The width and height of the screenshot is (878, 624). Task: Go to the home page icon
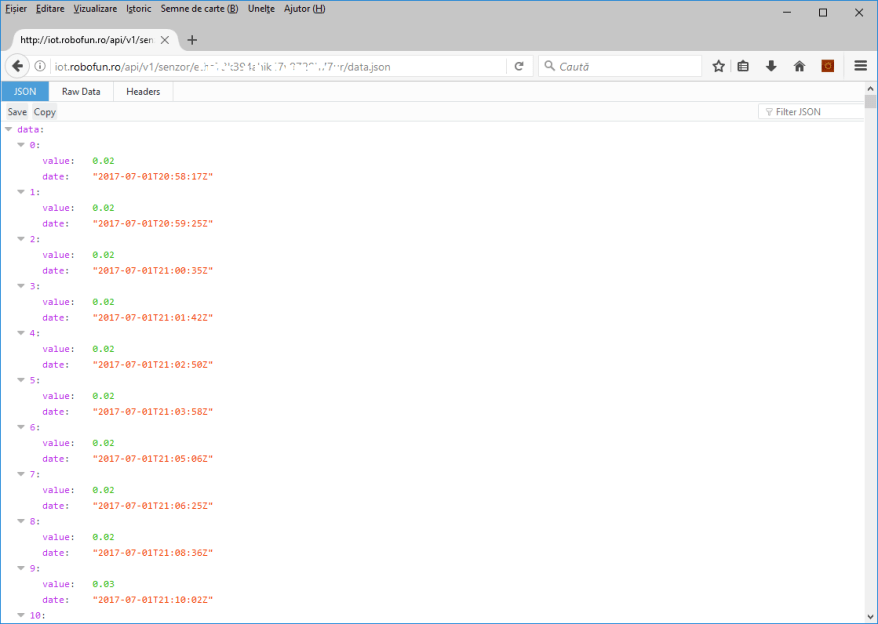799,66
